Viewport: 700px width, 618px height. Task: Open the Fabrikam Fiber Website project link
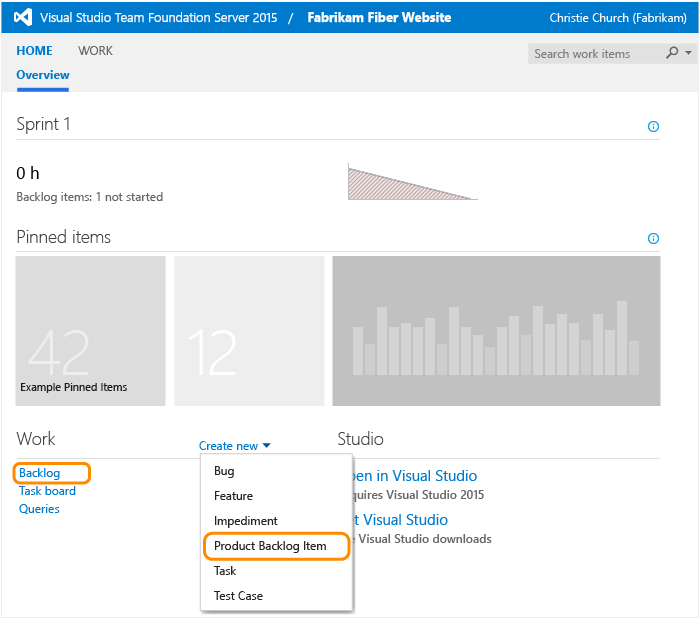pos(379,17)
